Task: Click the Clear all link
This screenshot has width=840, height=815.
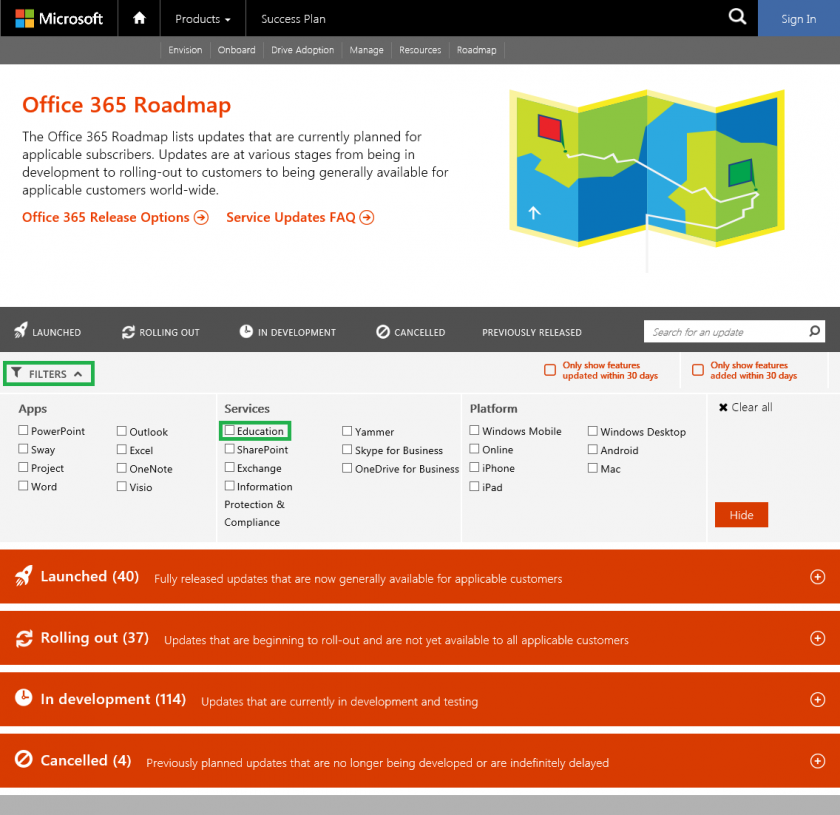Action: tap(752, 407)
